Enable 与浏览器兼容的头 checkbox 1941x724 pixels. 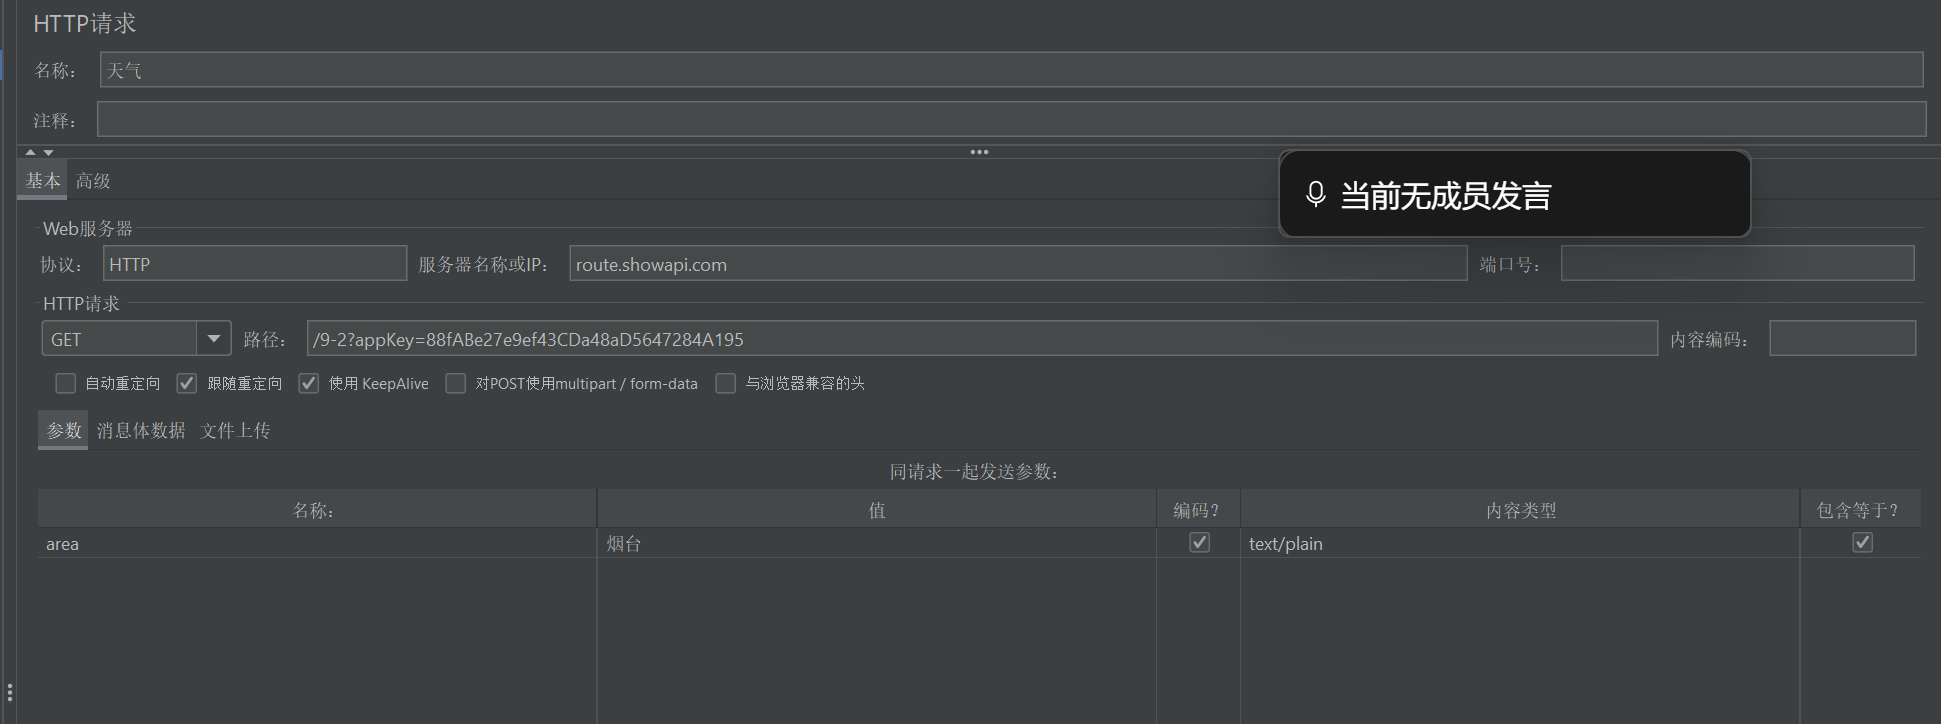pos(726,383)
